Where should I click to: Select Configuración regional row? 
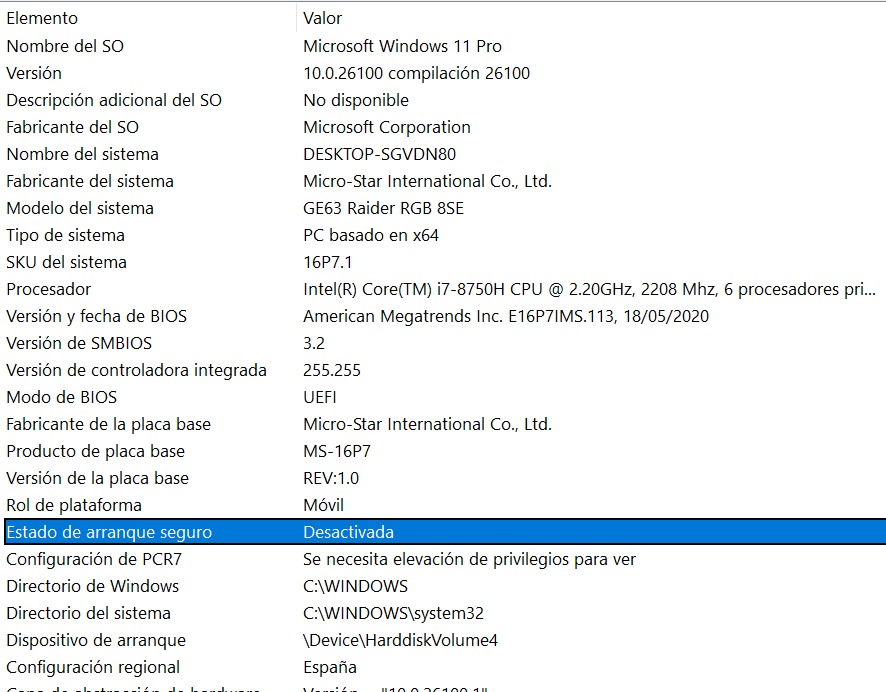pyautogui.click(x=93, y=668)
